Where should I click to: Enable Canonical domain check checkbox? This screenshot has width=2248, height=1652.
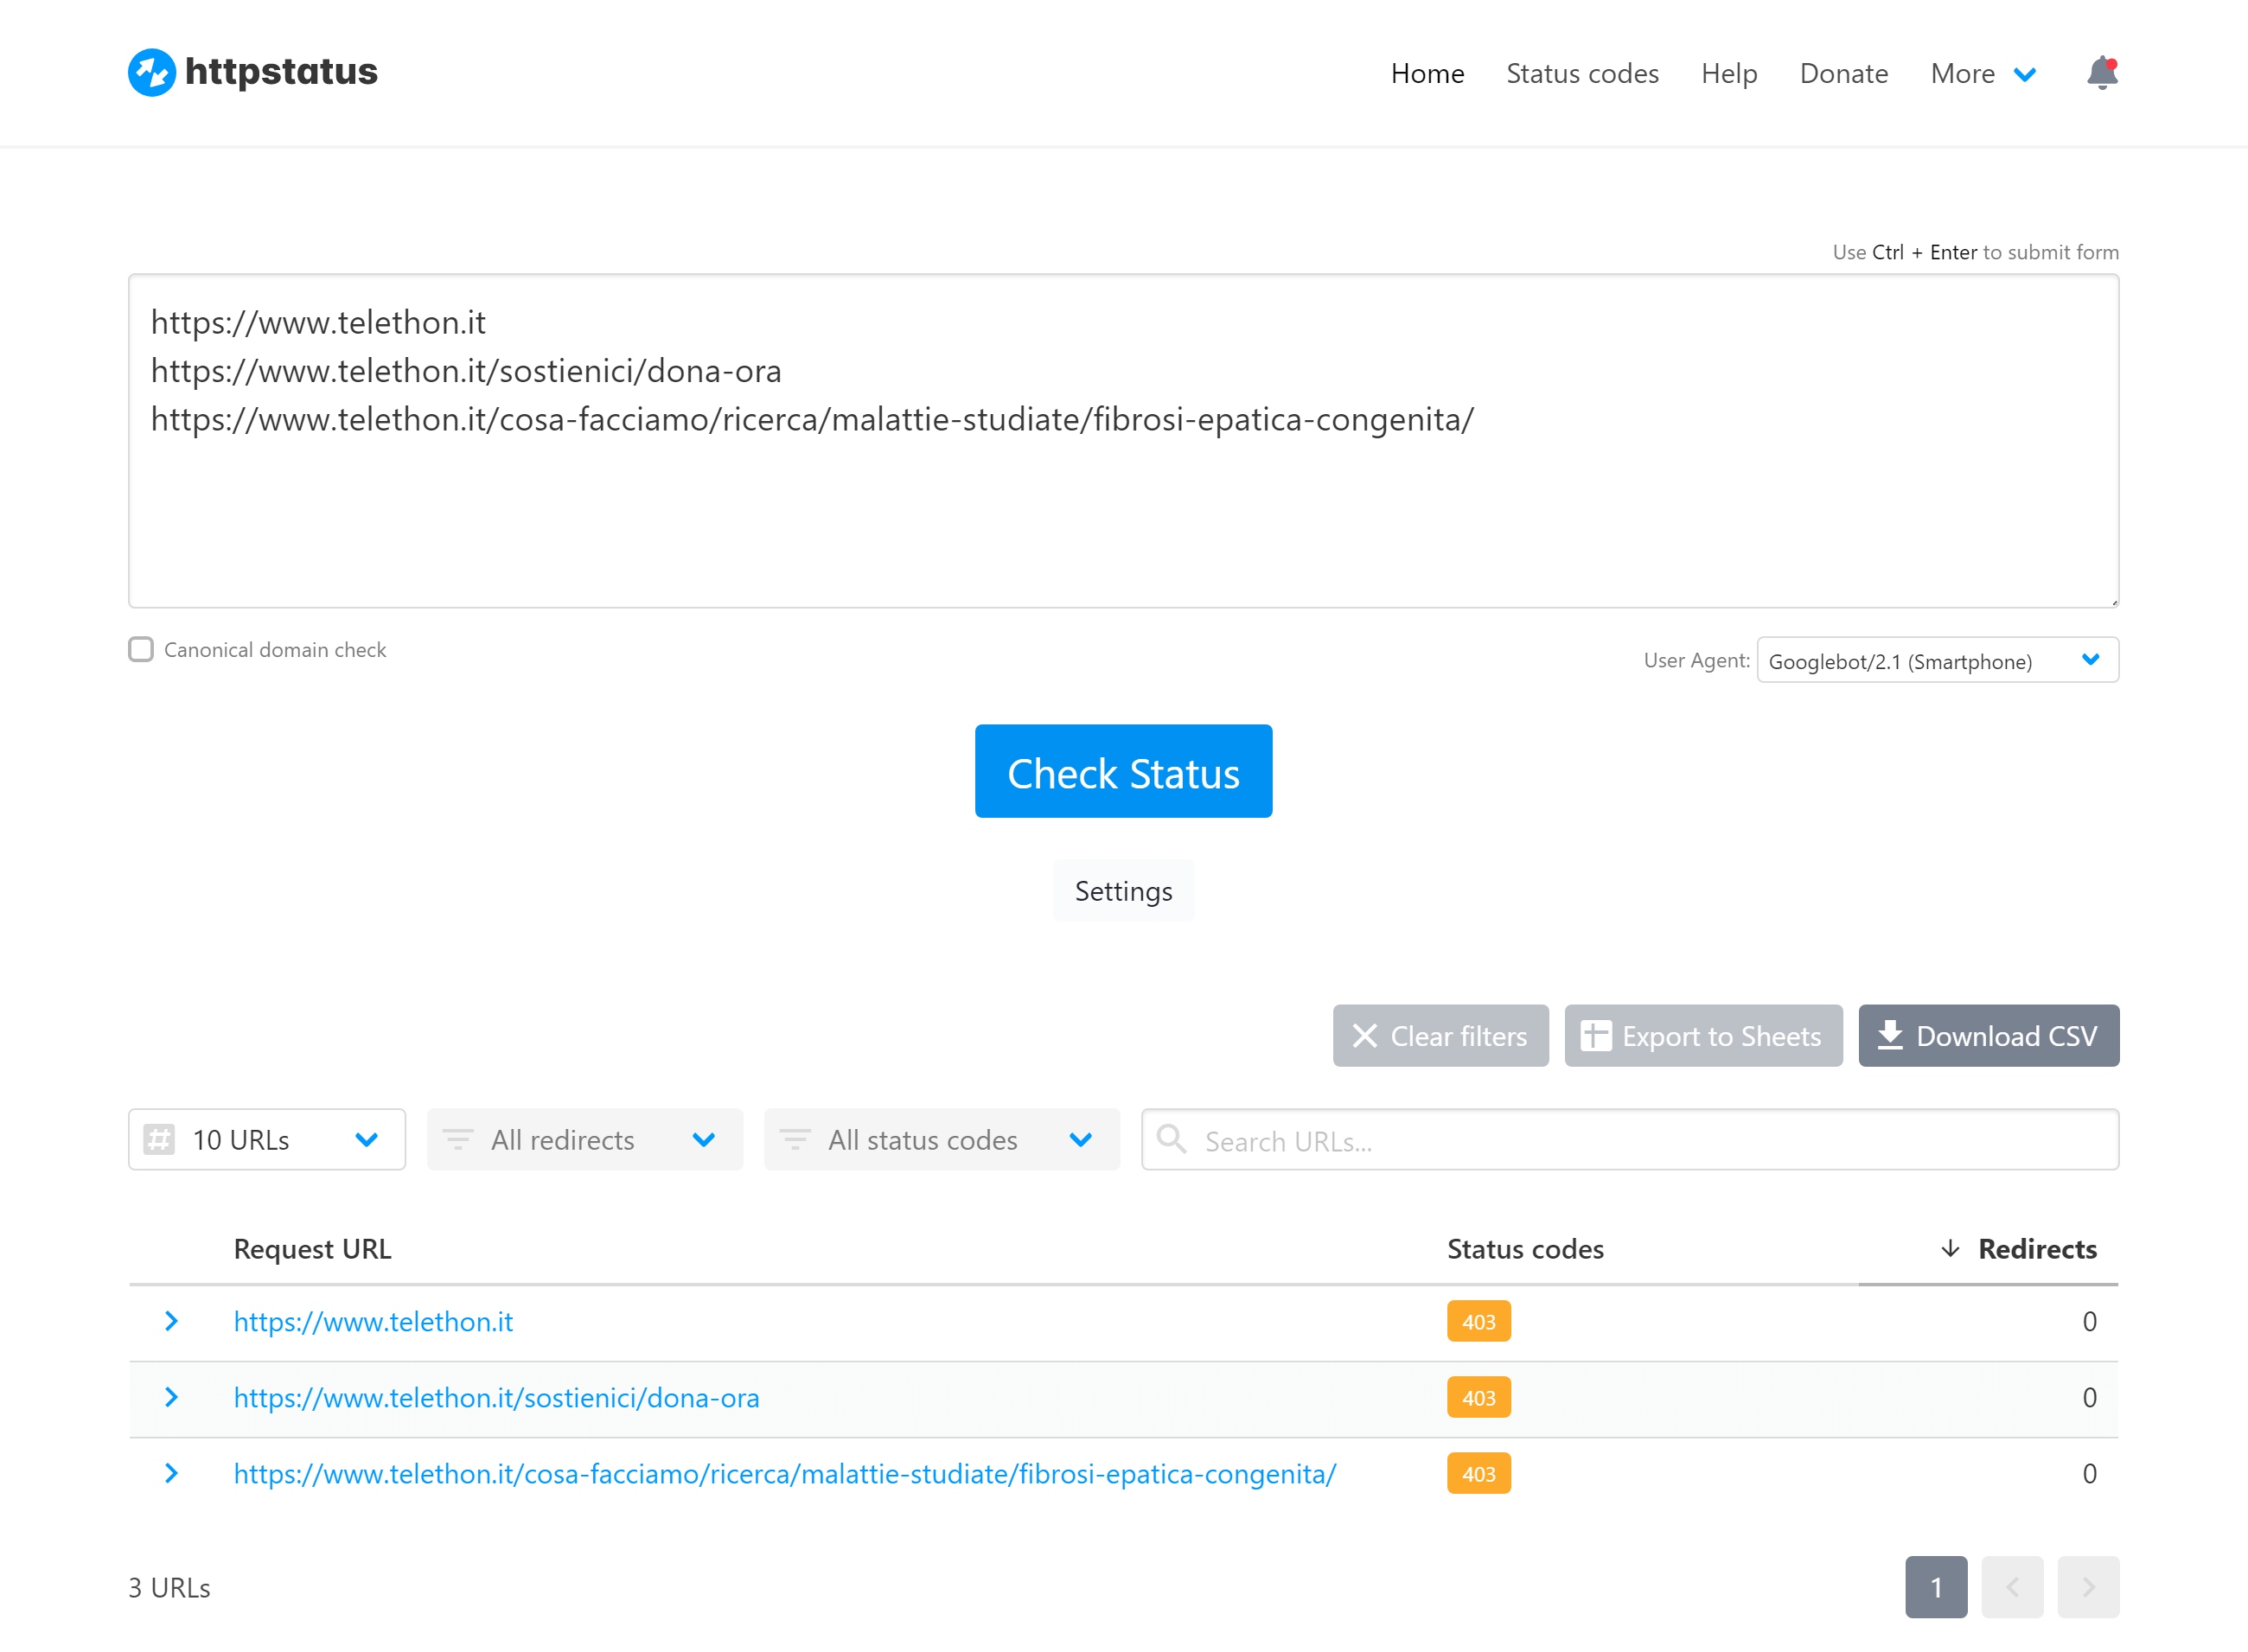(x=141, y=649)
